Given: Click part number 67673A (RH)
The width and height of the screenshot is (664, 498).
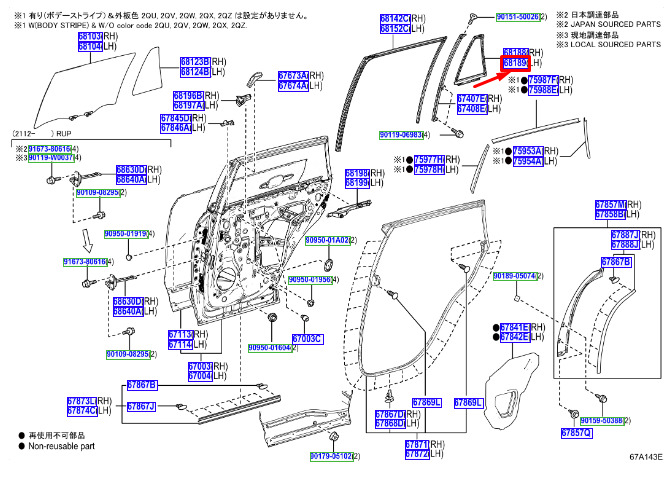Looking at the screenshot, I should 293,76.
